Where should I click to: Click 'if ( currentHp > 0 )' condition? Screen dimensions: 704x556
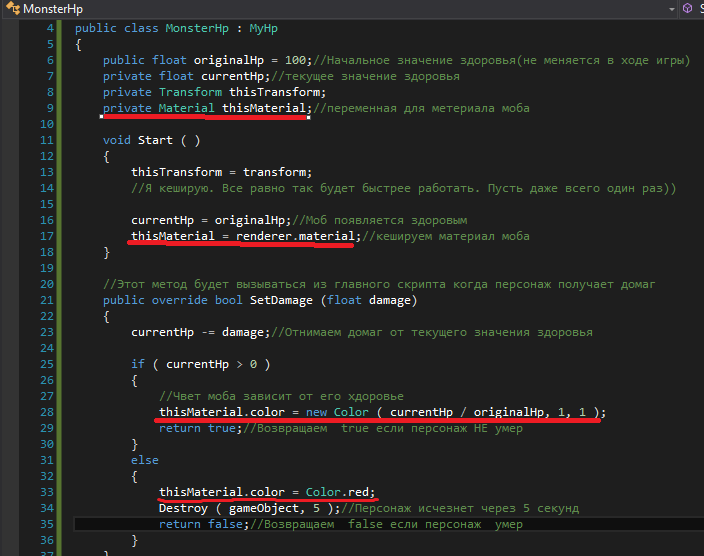pyautogui.click(x=201, y=364)
